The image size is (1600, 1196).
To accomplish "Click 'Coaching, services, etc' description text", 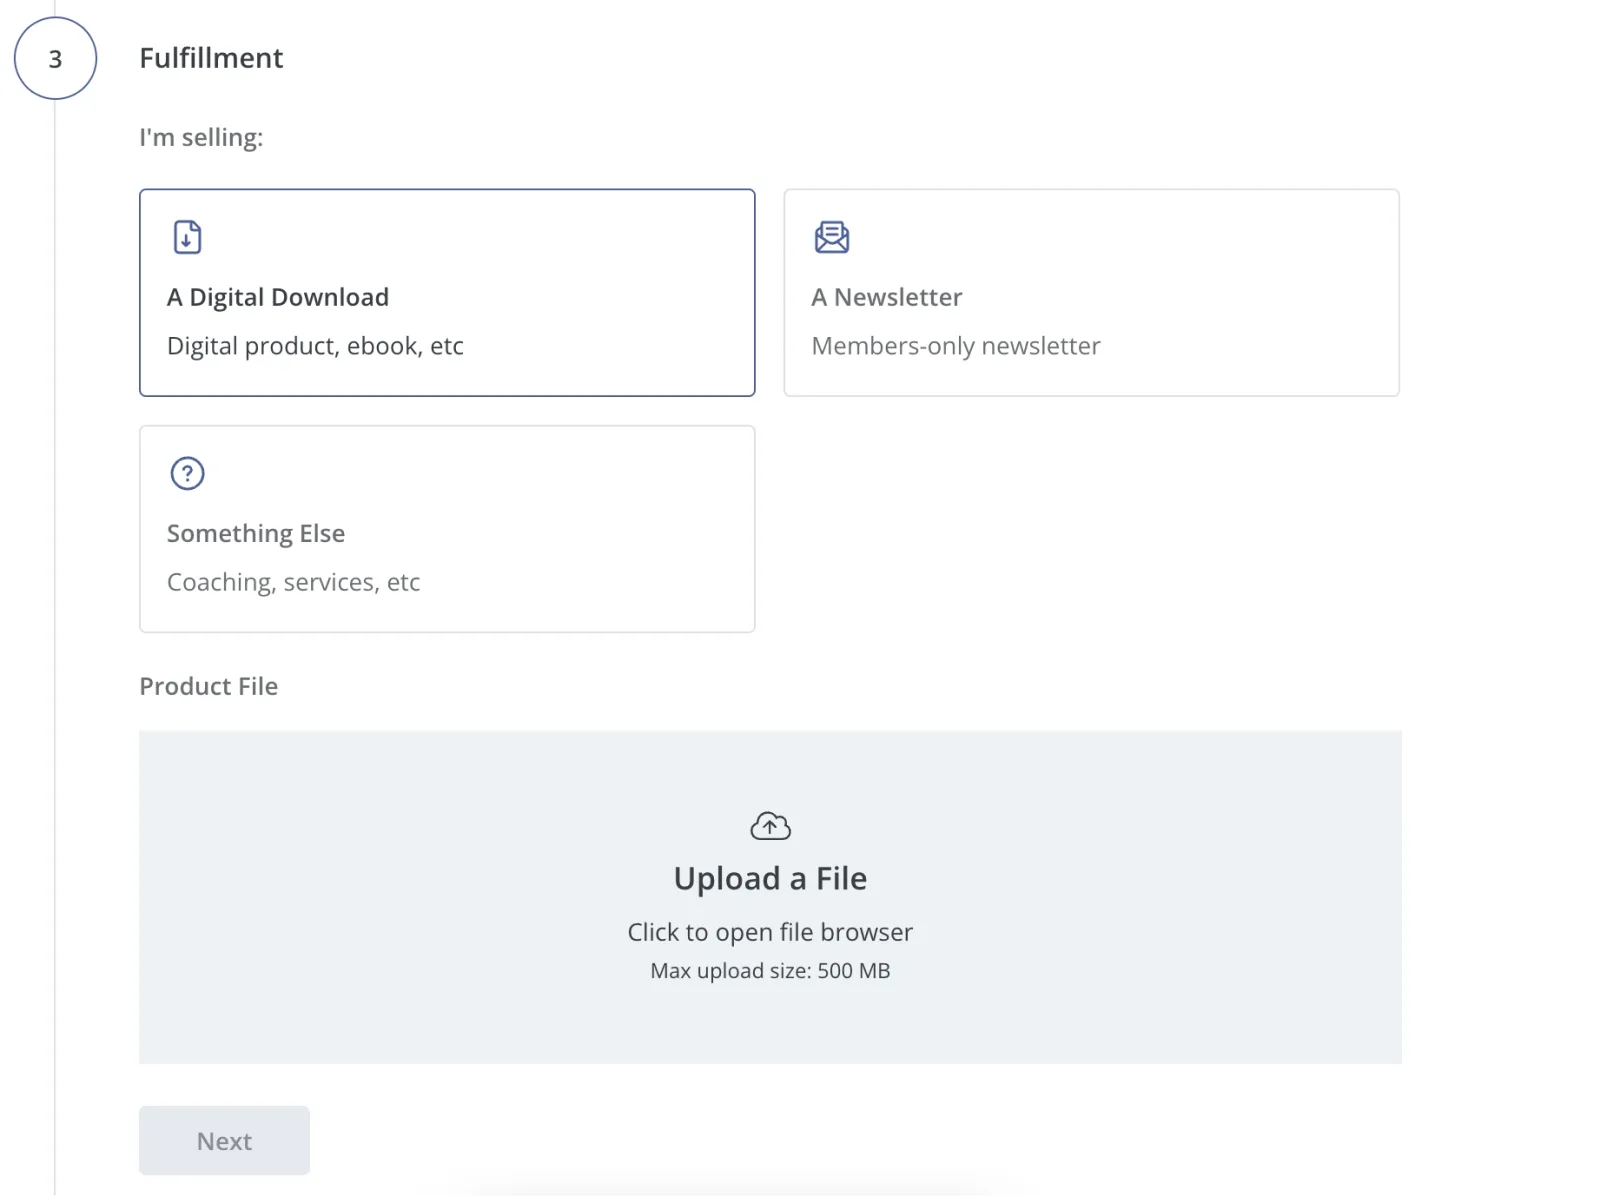I will point(293,582).
